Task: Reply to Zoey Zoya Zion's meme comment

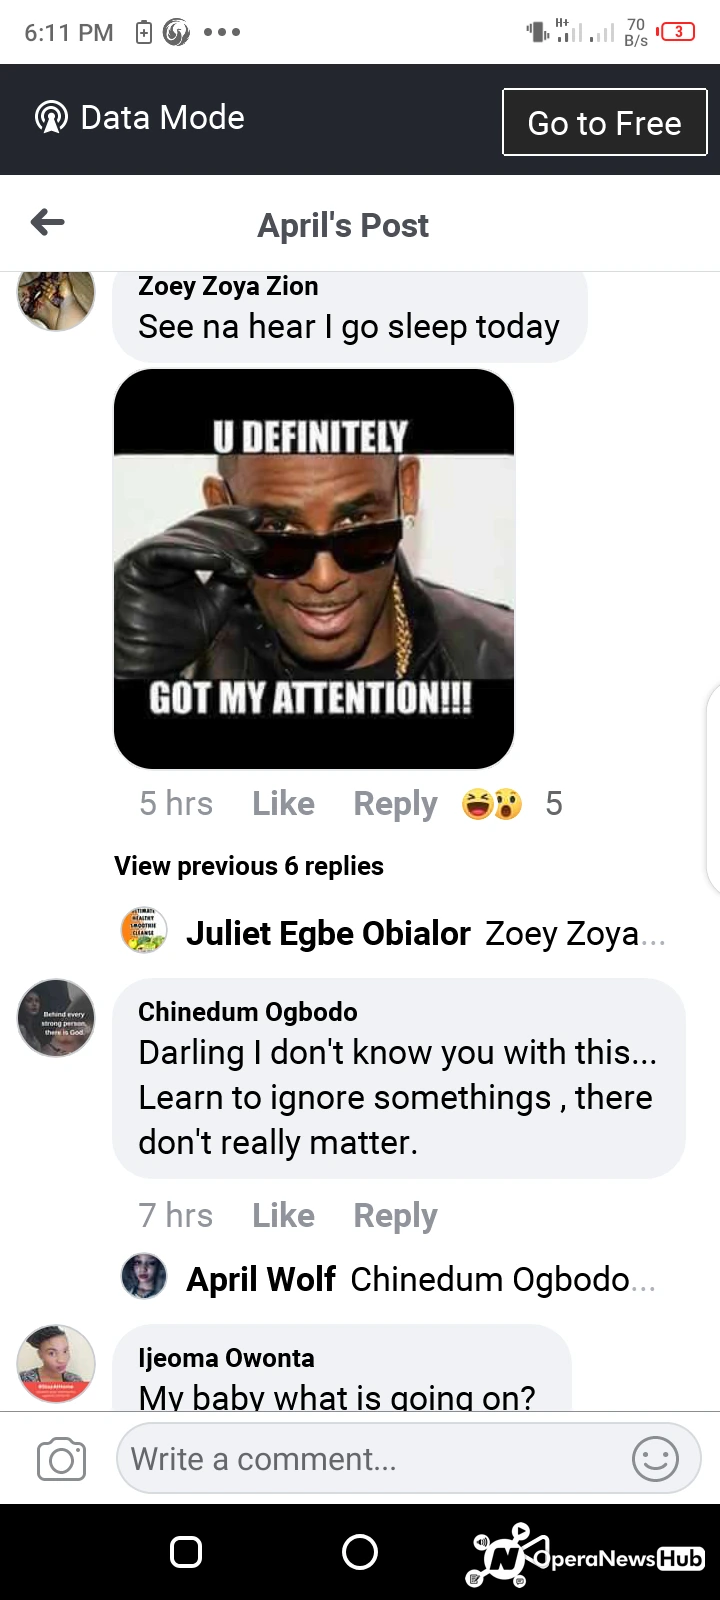Action: (x=395, y=804)
